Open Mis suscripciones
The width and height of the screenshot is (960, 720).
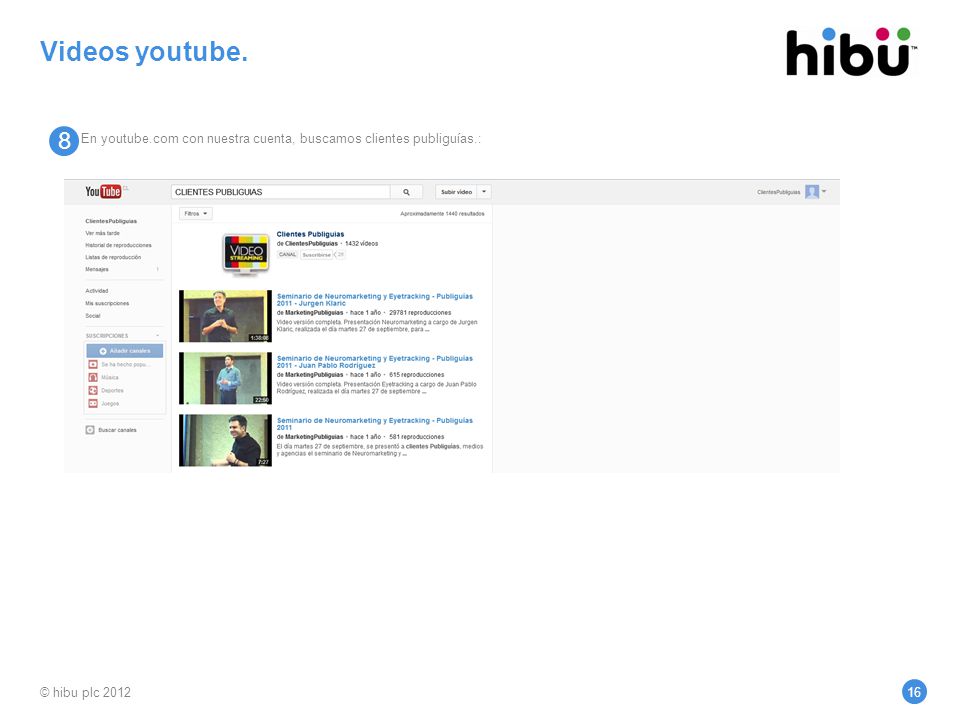click(x=107, y=303)
